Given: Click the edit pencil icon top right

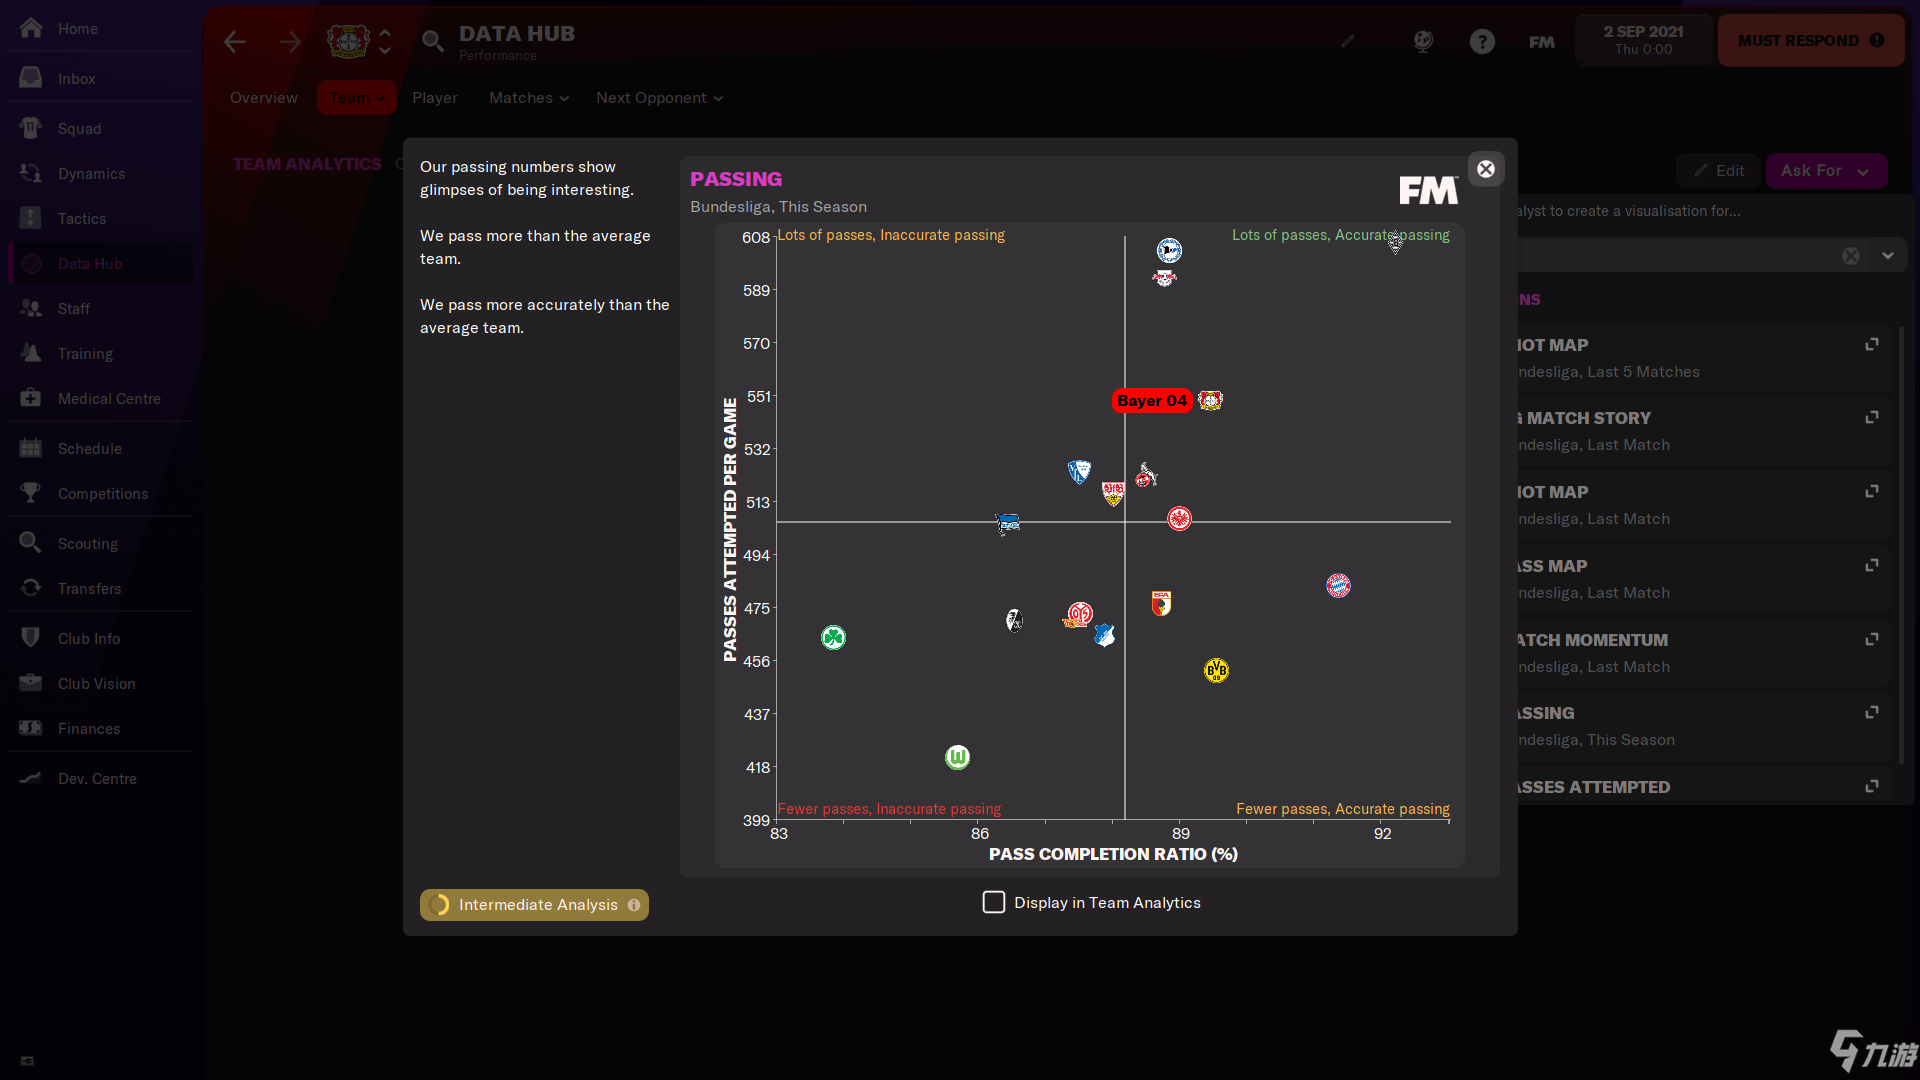Looking at the screenshot, I should (1349, 41).
